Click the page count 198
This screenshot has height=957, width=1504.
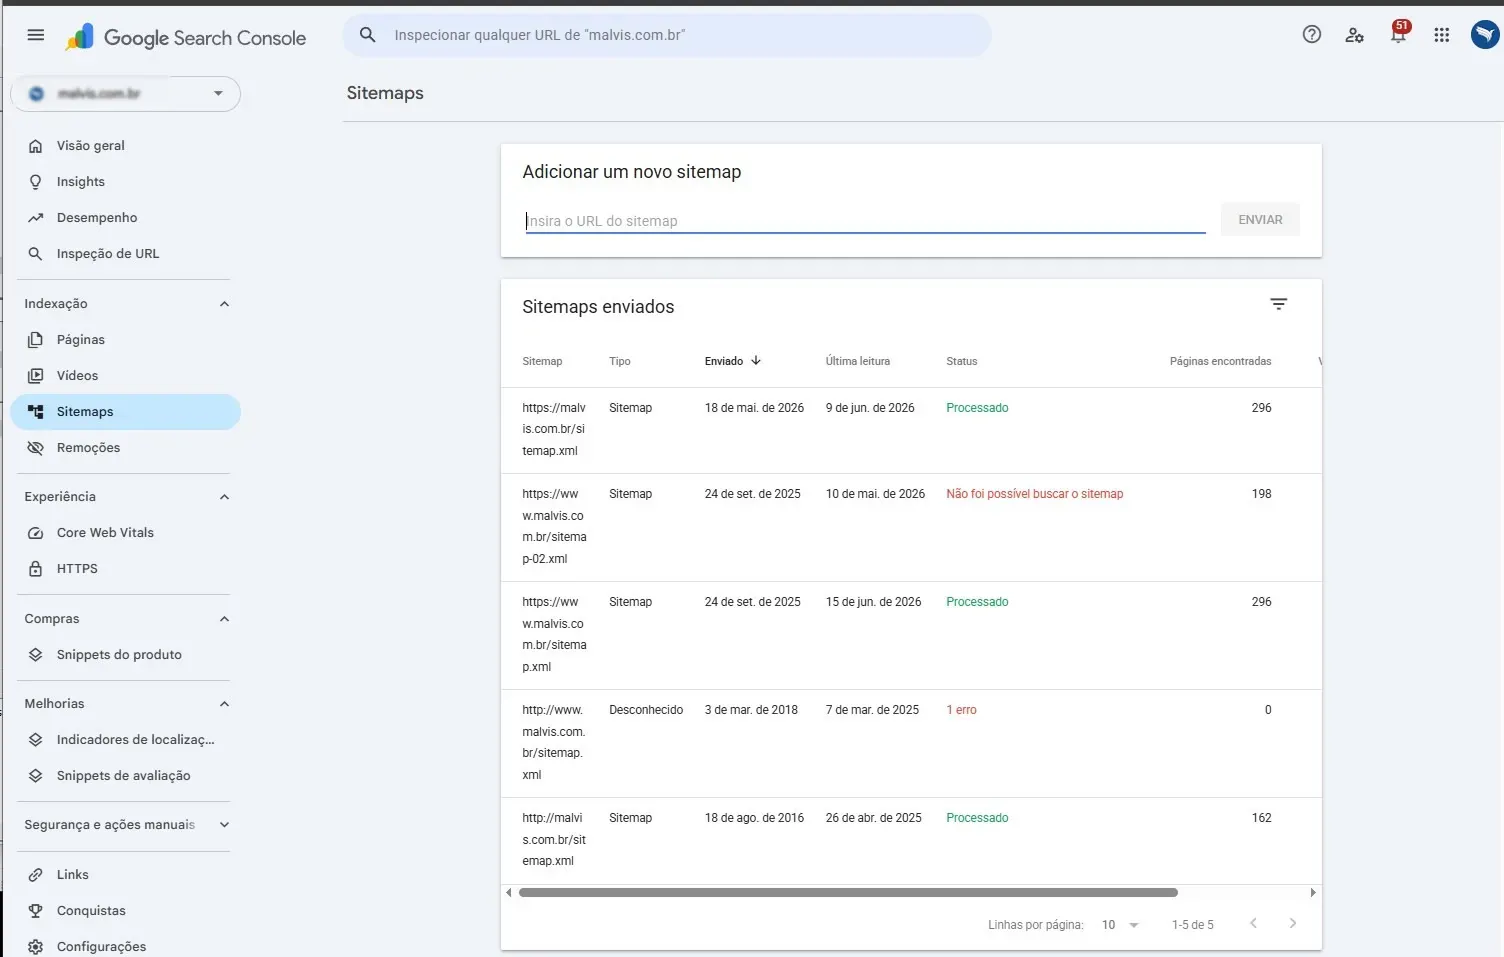(x=1261, y=494)
